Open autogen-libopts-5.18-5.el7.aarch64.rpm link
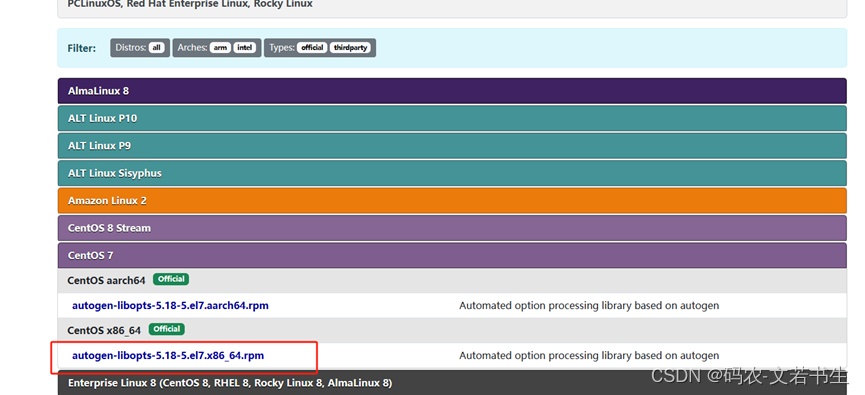The height and width of the screenshot is (395, 865). click(170, 306)
